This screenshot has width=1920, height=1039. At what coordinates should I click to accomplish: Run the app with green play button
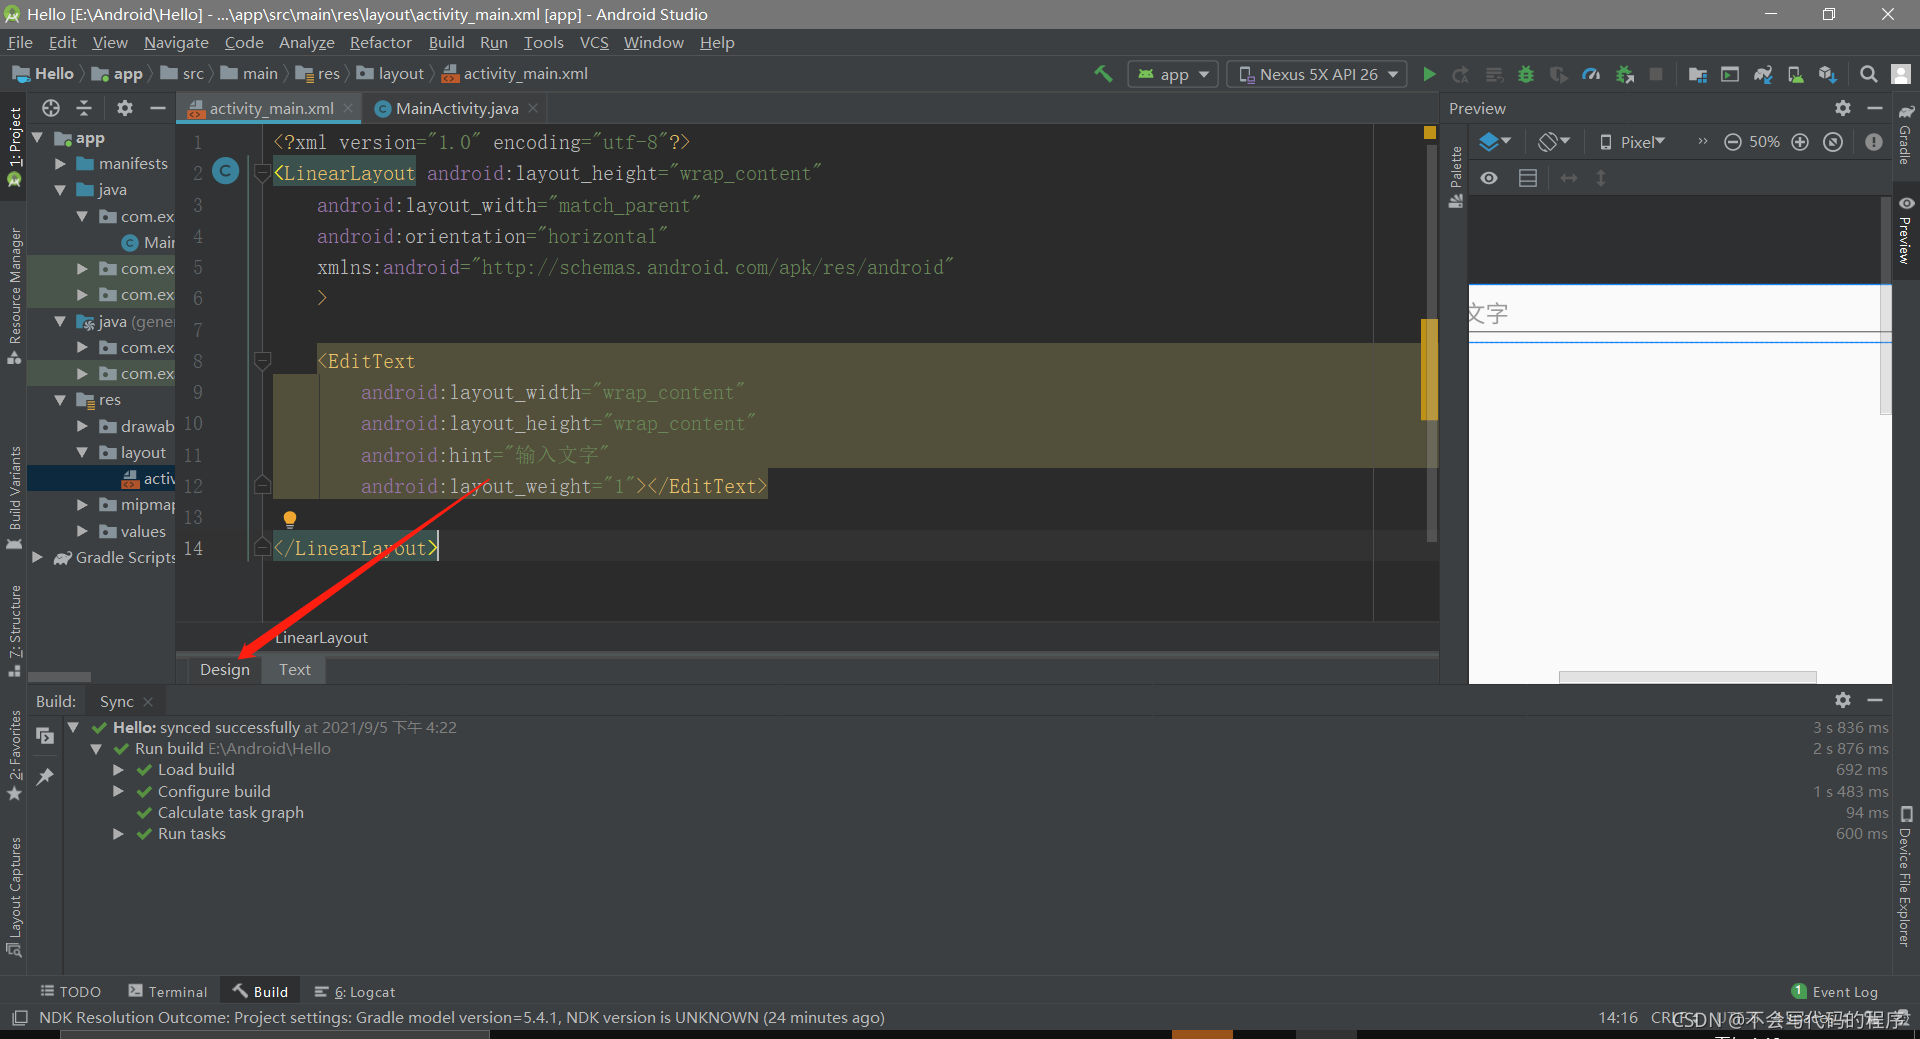pyautogui.click(x=1429, y=74)
